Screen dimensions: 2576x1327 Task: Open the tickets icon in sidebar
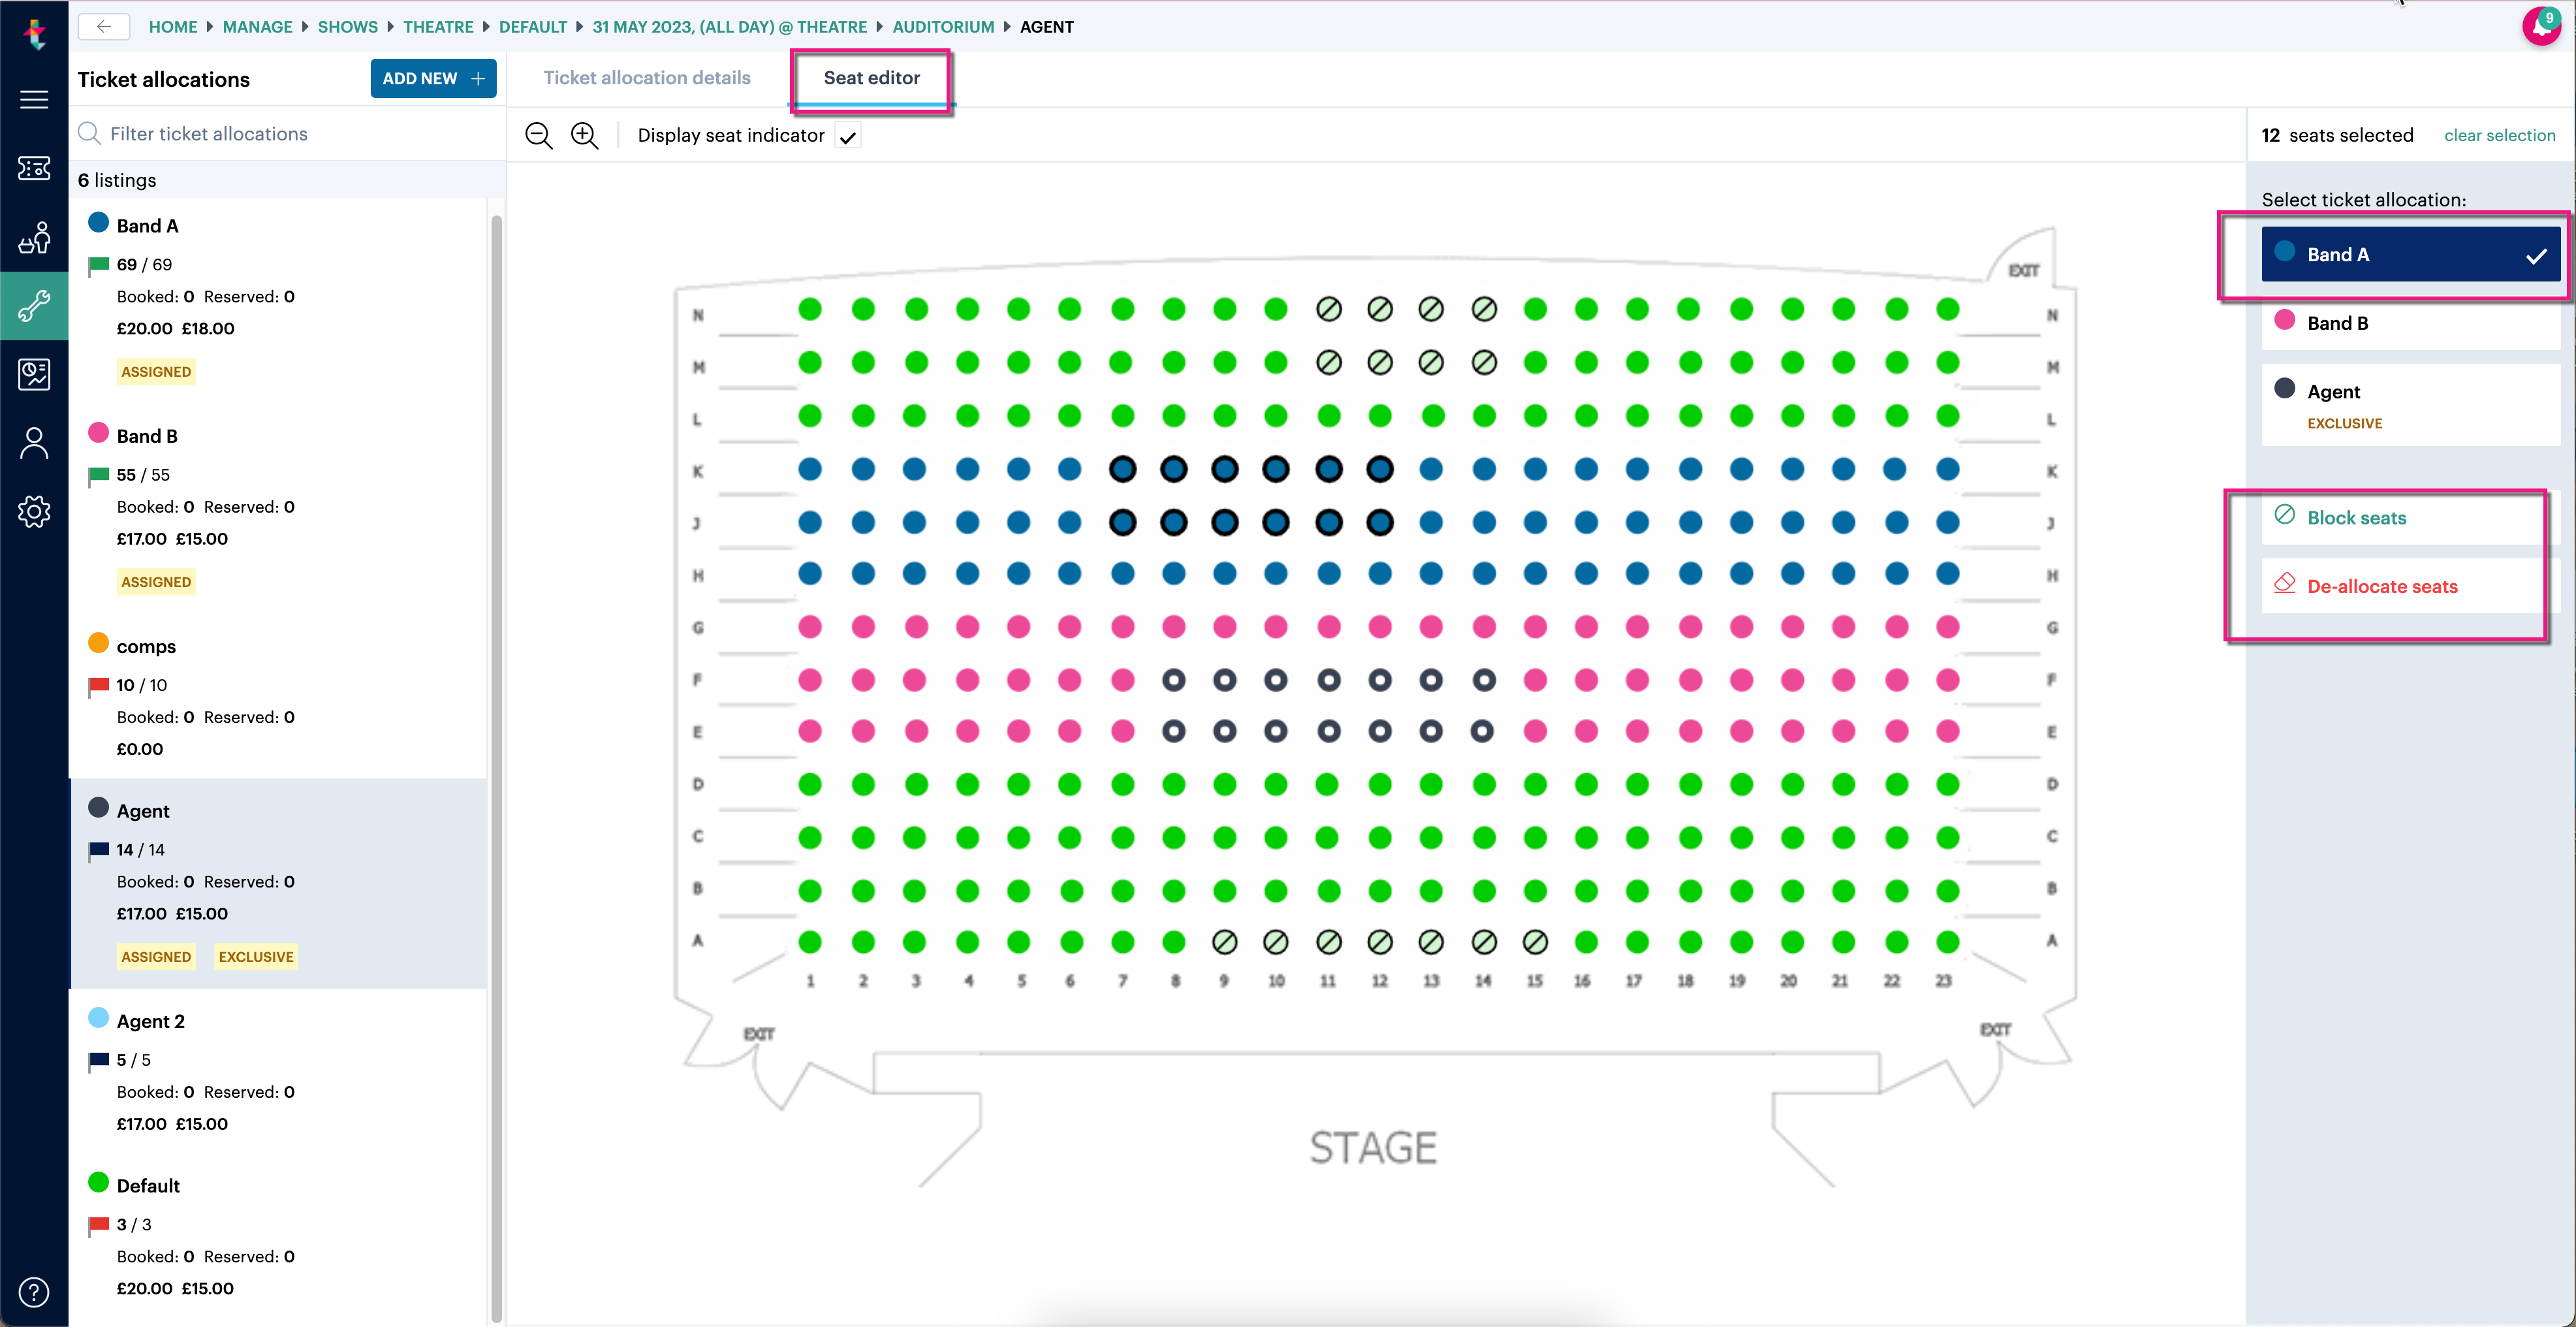[34, 168]
